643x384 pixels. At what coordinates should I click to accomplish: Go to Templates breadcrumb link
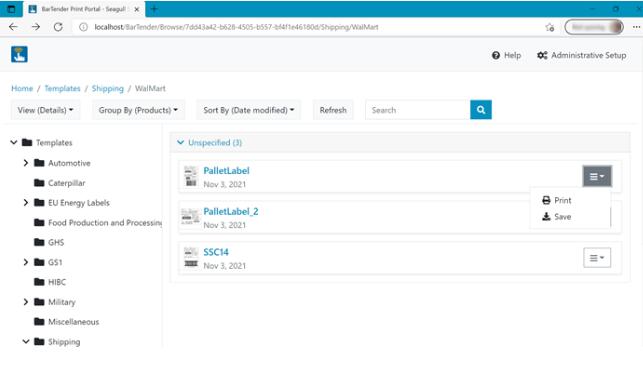tap(62, 88)
